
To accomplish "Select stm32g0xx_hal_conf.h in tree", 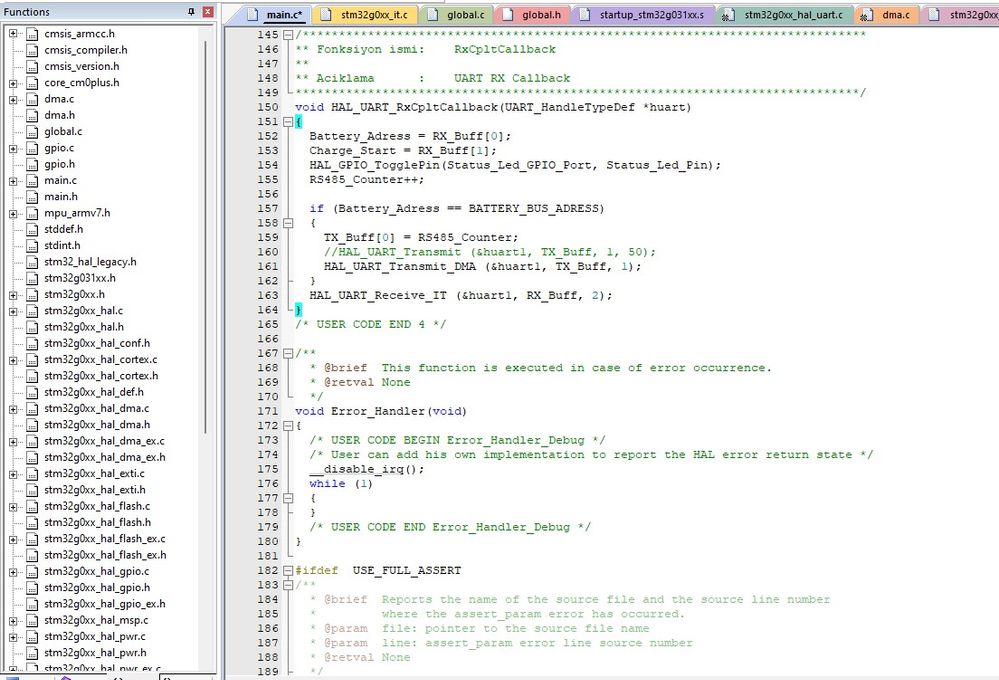I will click(x=97, y=344).
